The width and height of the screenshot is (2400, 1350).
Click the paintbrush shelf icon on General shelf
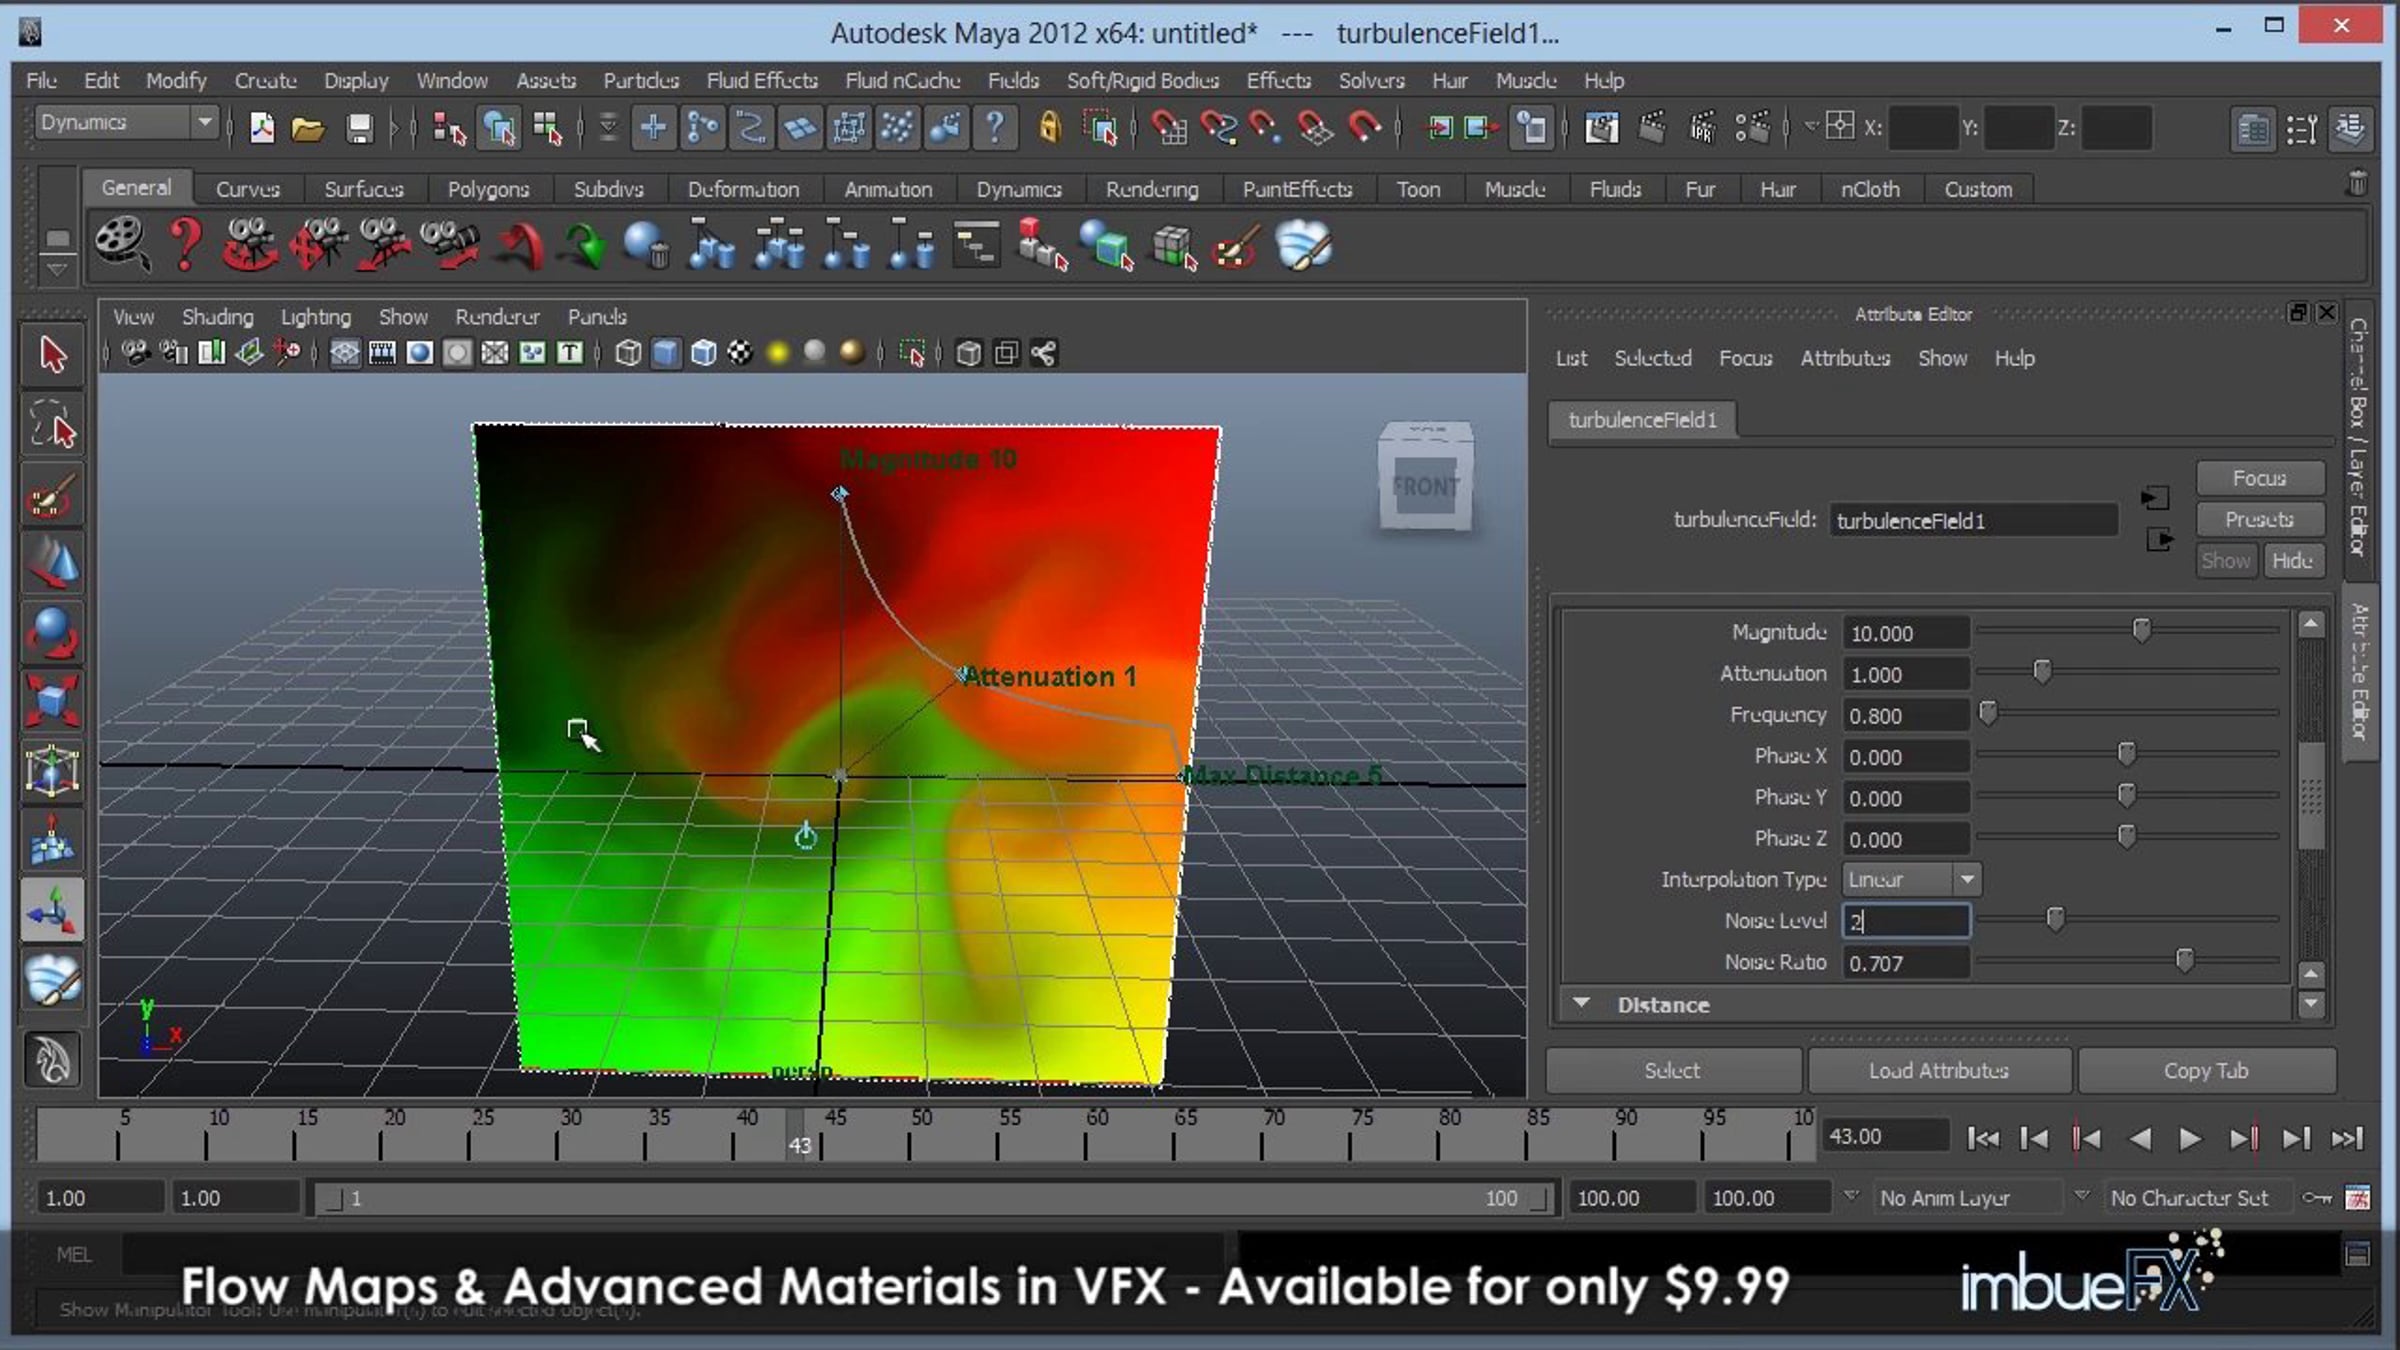(x=1234, y=245)
